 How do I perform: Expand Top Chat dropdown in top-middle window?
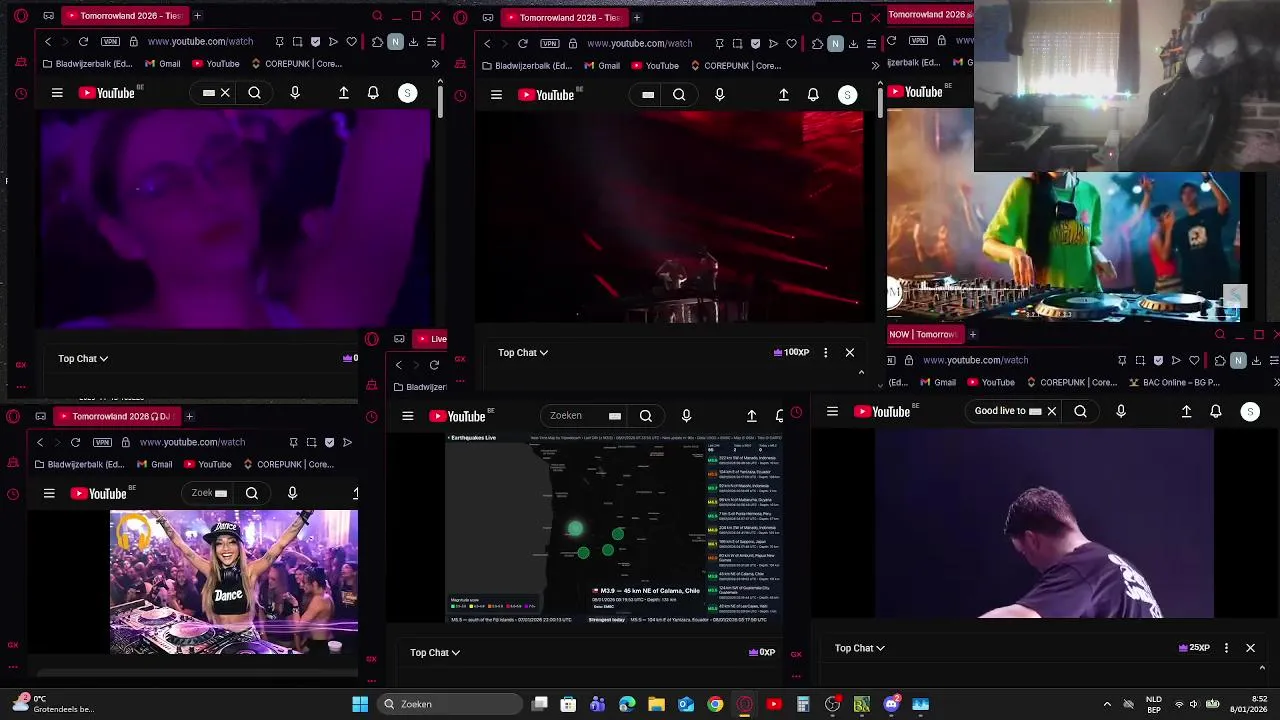click(523, 352)
